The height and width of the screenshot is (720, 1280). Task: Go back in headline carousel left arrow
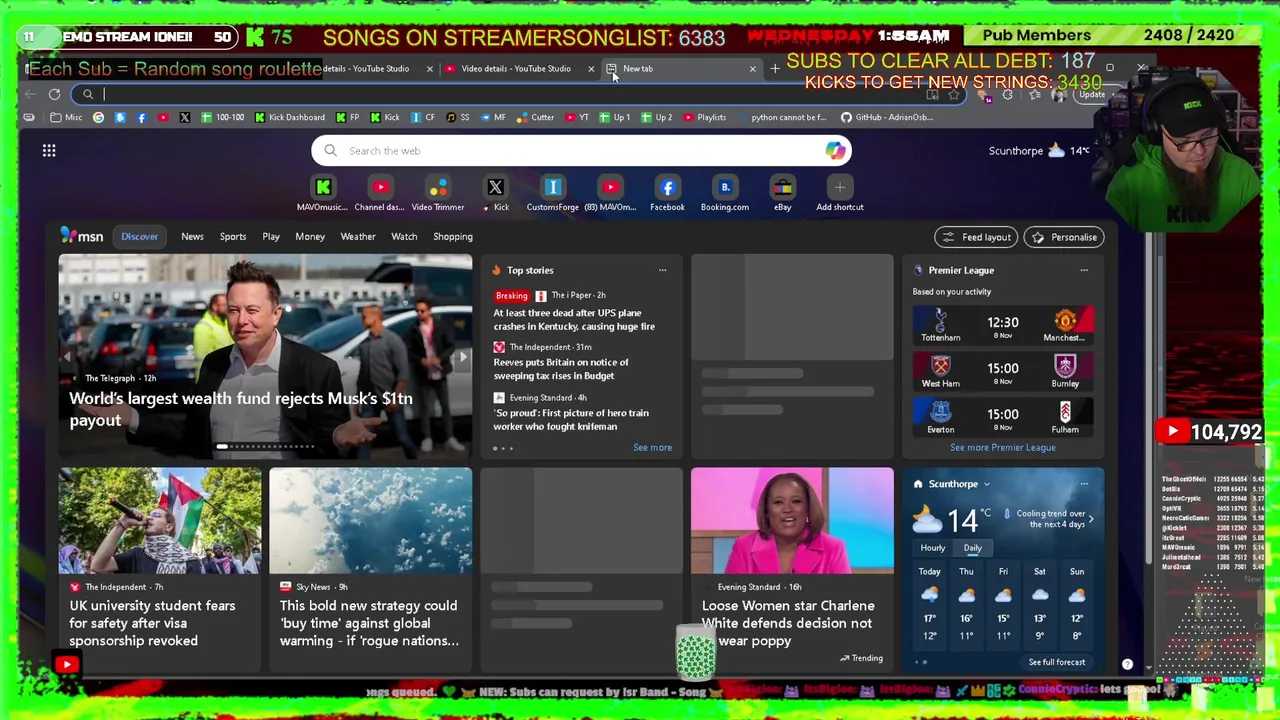pos(68,357)
